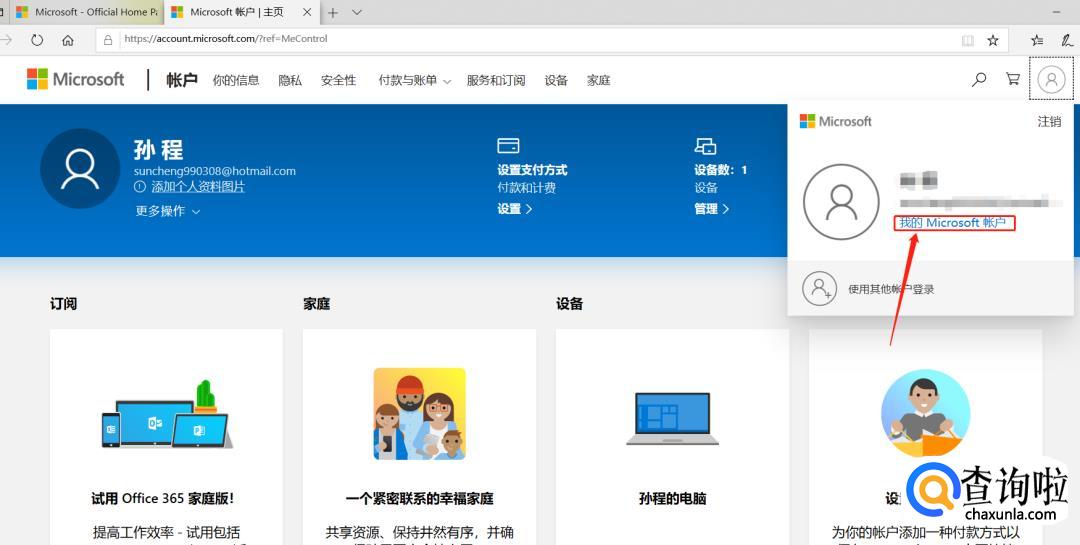Refresh the page with reload button
This screenshot has width=1080, height=545.
37,40
